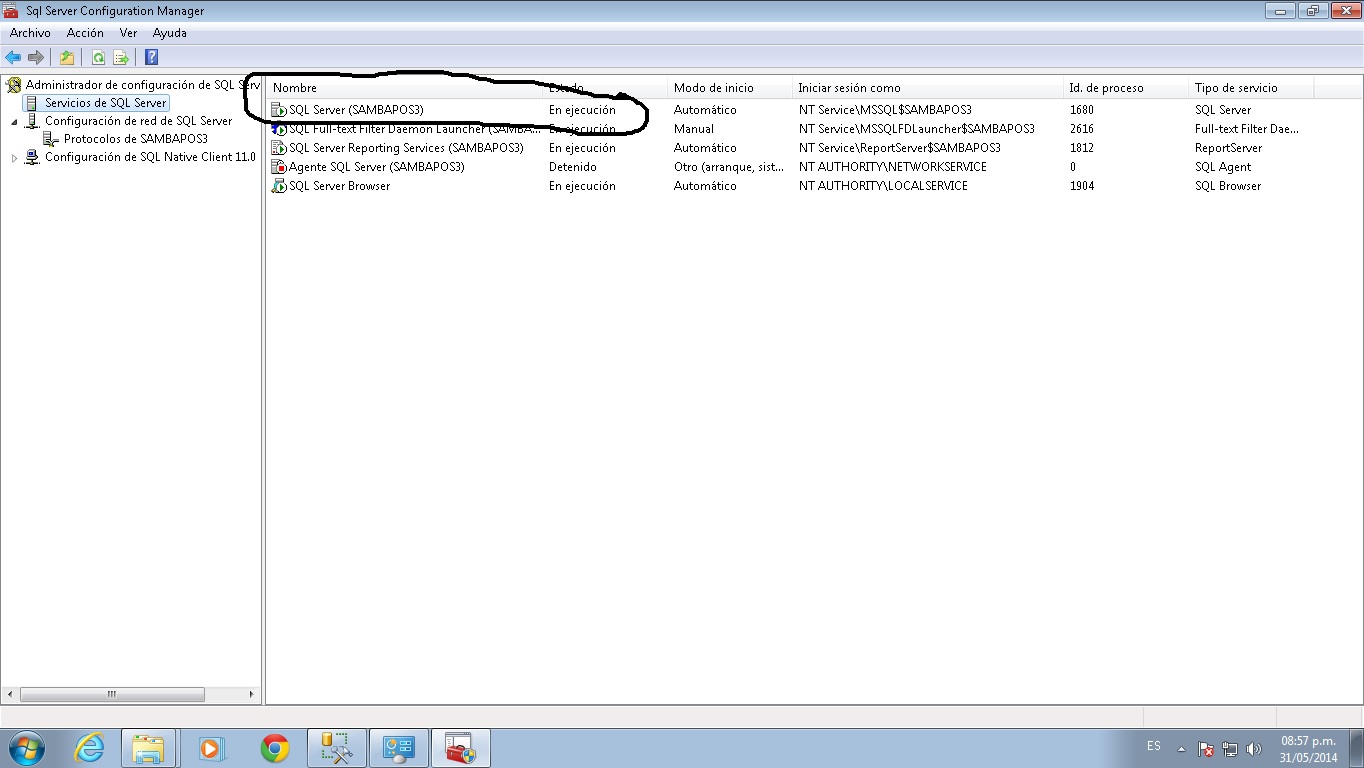The height and width of the screenshot is (768, 1364).
Task: Launch Internet Explorer from the taskbar
Action: pyautogui.click(x=89, y=748)
